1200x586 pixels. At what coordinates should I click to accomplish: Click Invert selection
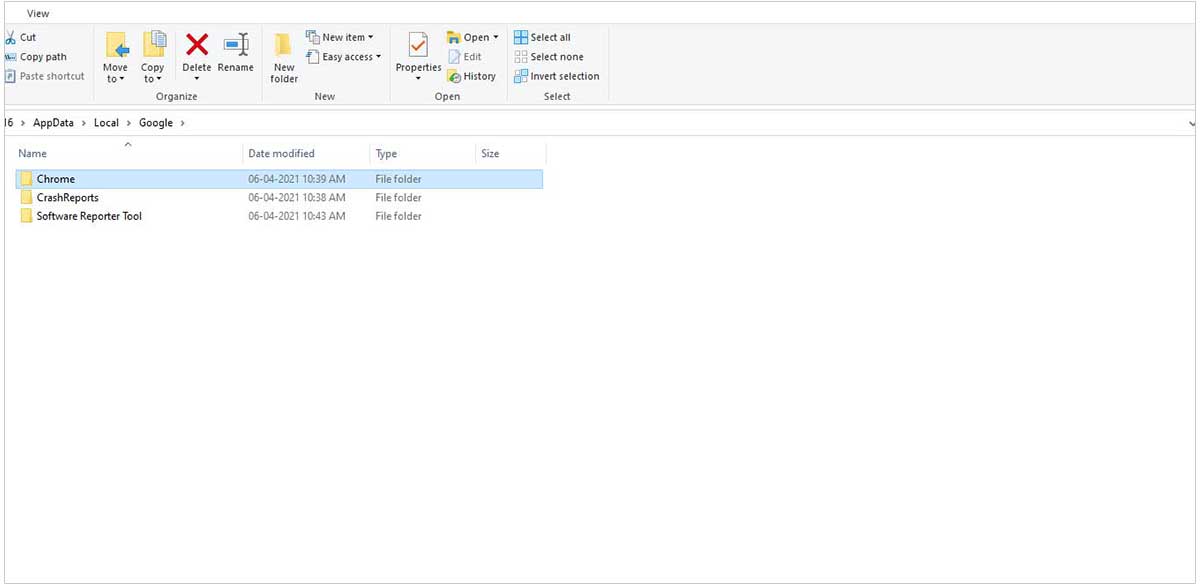(556, 76)
